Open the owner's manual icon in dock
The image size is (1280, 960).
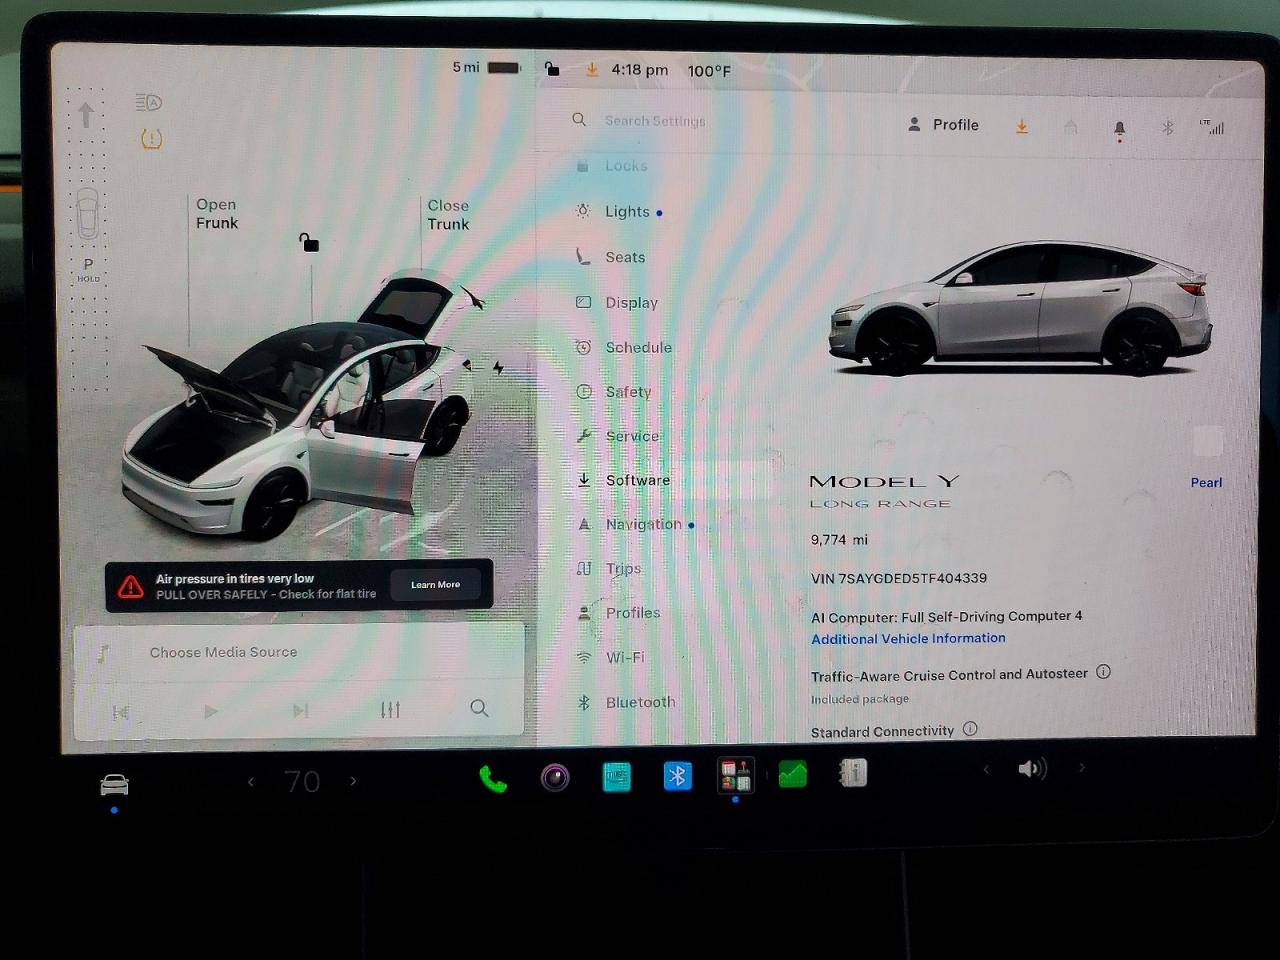click(853, 773)
